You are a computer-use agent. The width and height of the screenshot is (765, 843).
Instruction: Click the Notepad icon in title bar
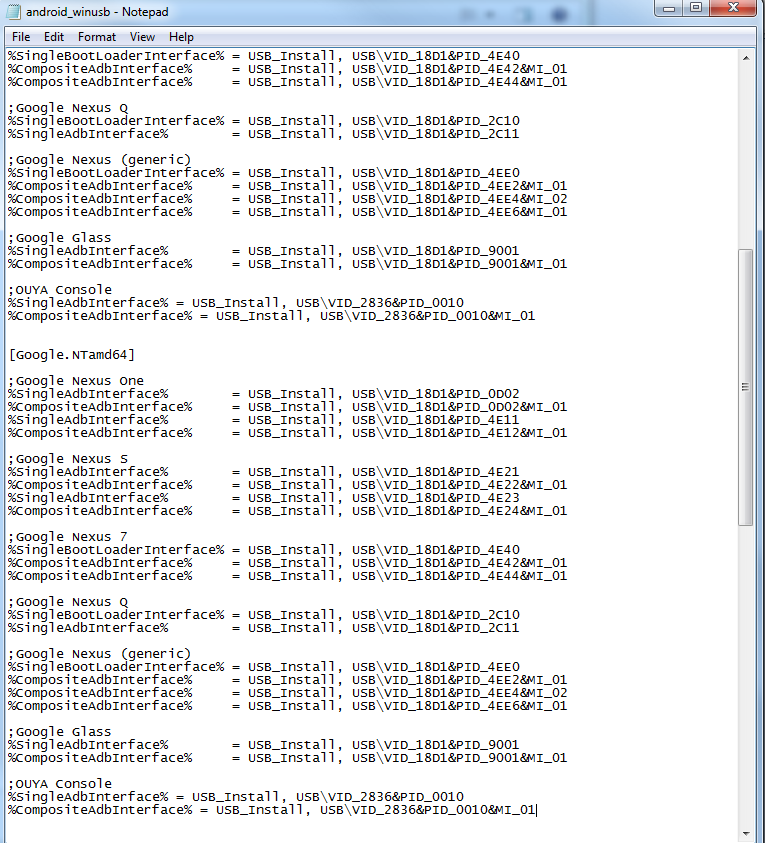[x=14, y=12]
